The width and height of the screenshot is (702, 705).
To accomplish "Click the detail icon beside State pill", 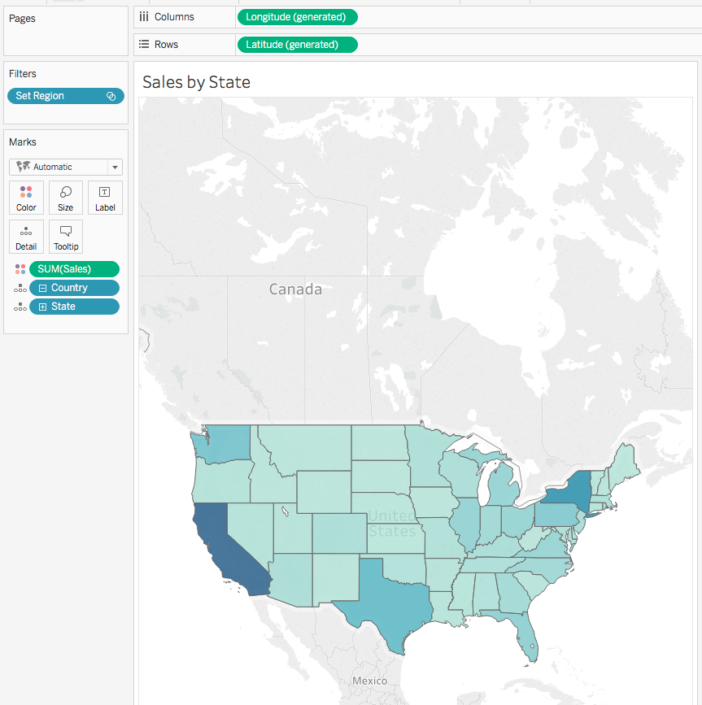I will [19, 307].
